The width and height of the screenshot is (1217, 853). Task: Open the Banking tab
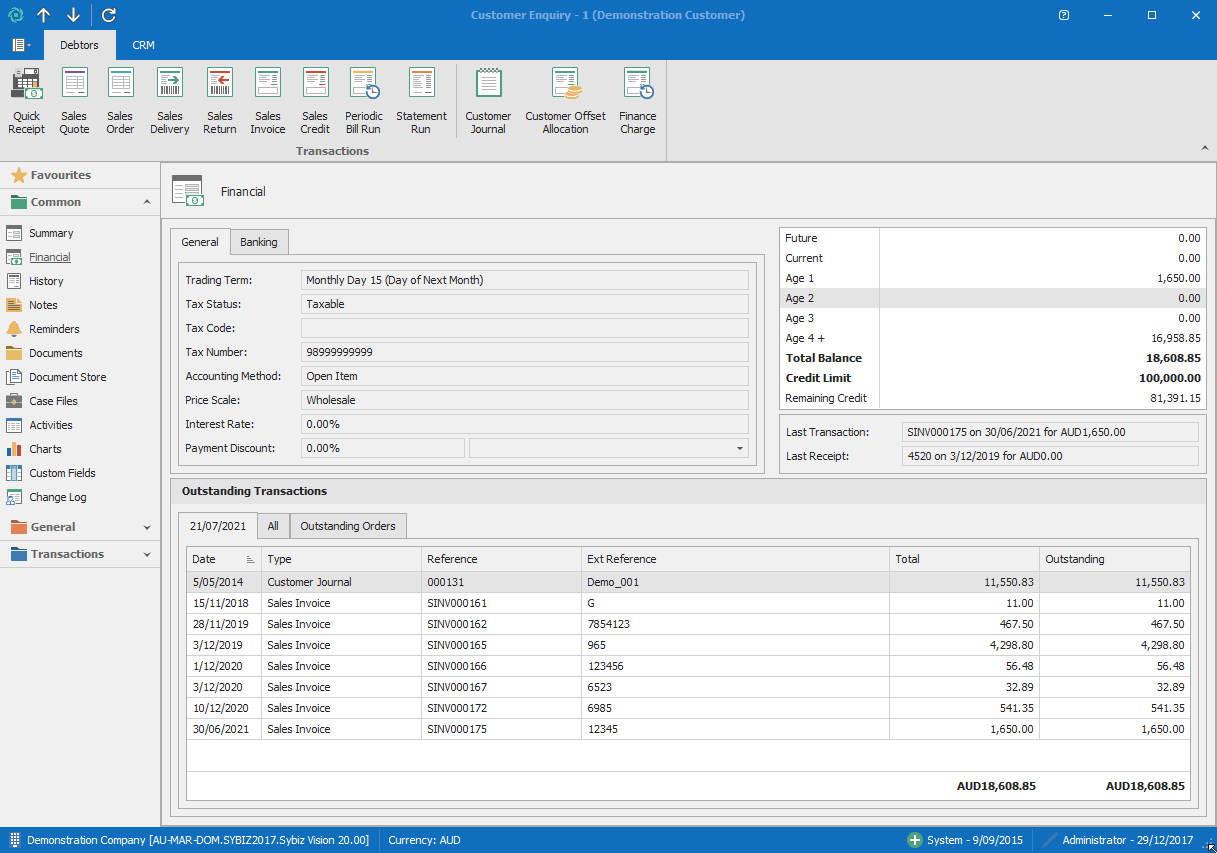259,242
